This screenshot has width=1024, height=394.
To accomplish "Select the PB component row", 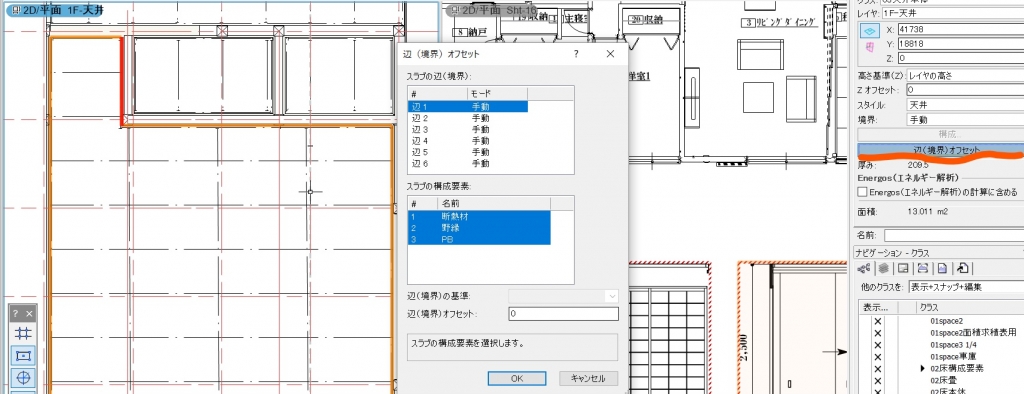I will (479, 239).
